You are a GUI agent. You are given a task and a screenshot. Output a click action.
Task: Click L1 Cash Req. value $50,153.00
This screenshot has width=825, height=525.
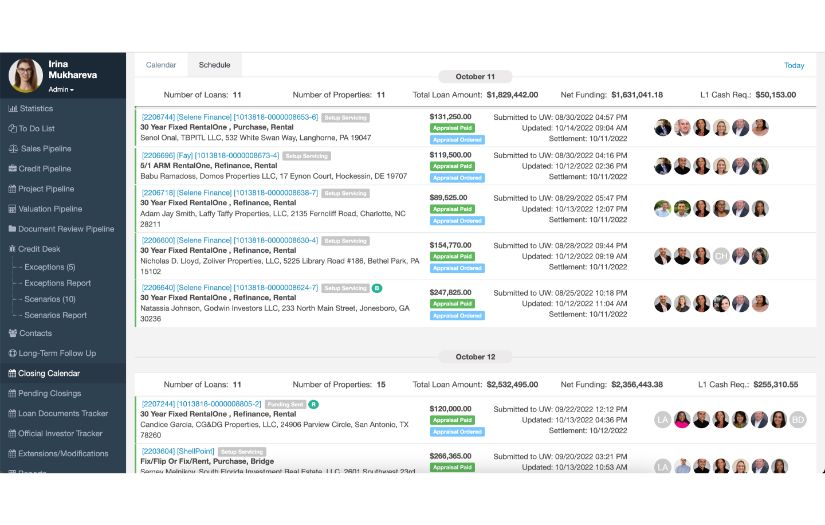pyautogui.click(x=776, y=95)
